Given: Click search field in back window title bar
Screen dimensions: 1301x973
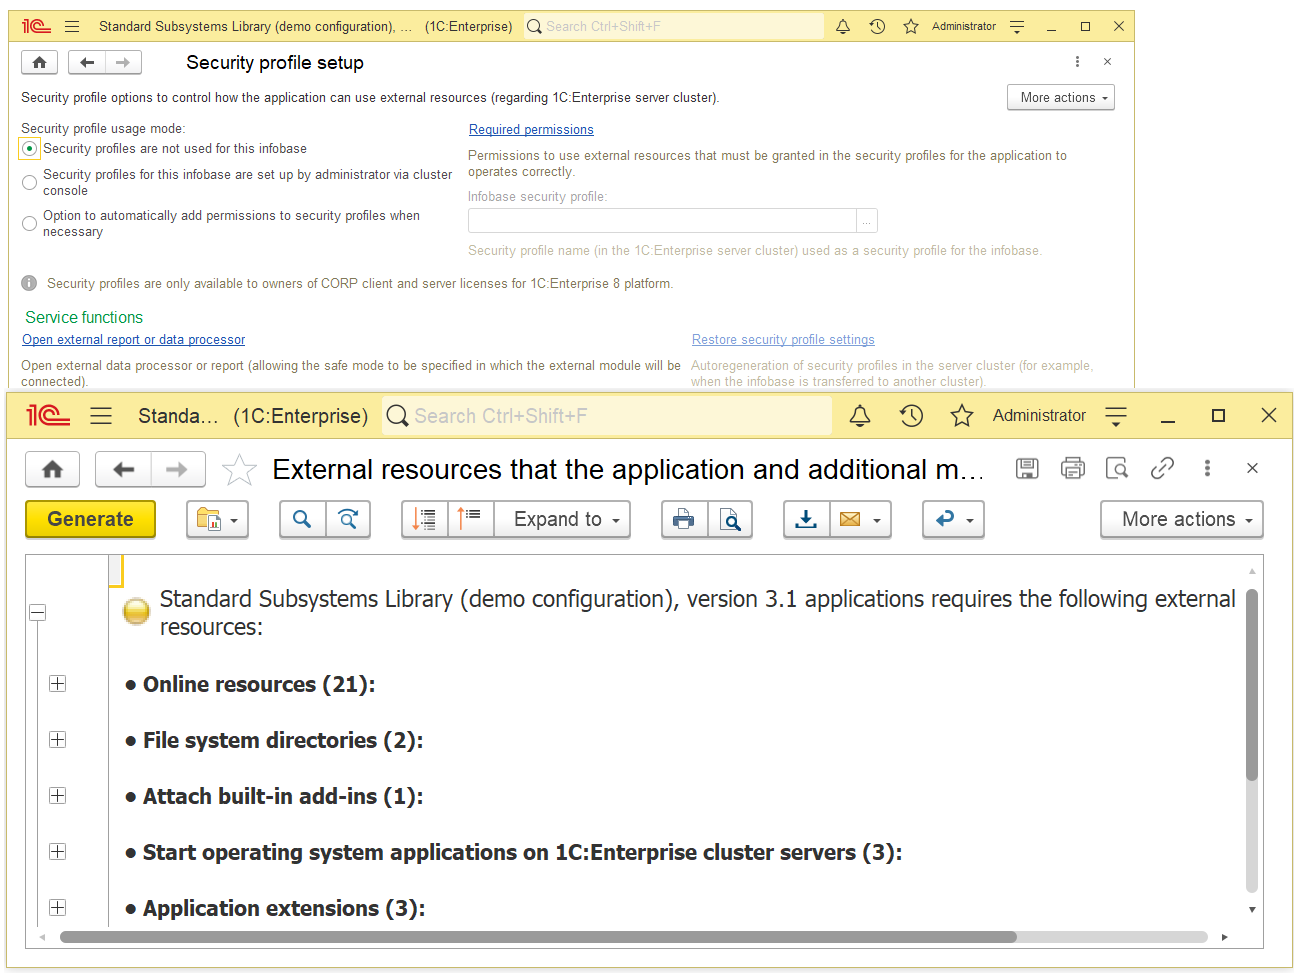Looking at the screenshot, I should (x=674, y=27).
